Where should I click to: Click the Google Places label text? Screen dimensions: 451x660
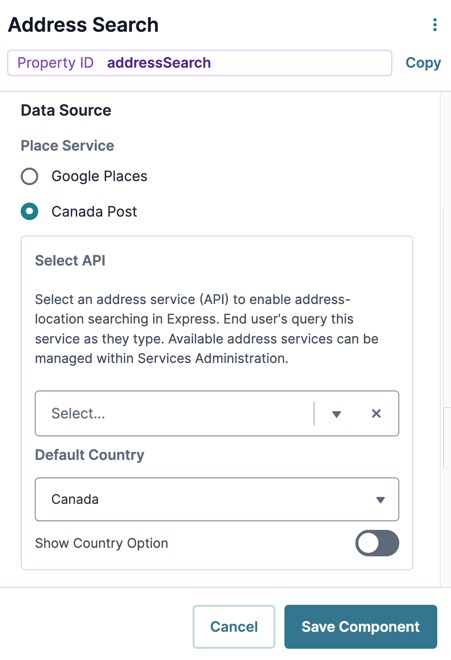pyautogui.click(x=99, y=176)
